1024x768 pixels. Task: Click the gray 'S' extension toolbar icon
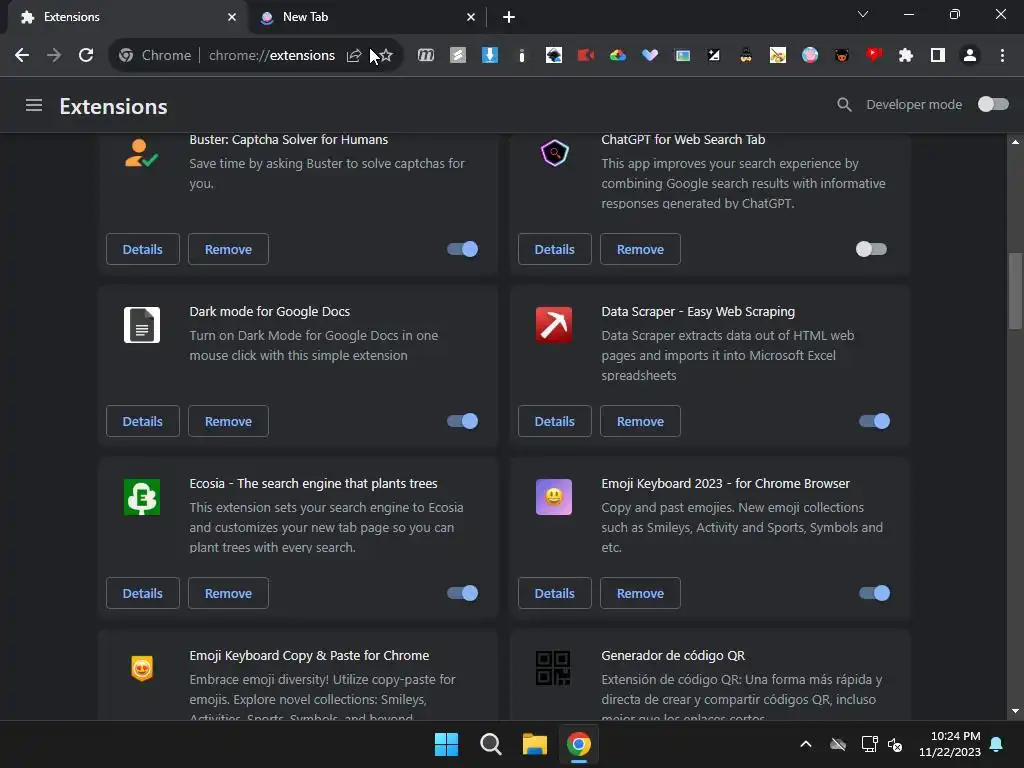(458, 56)
